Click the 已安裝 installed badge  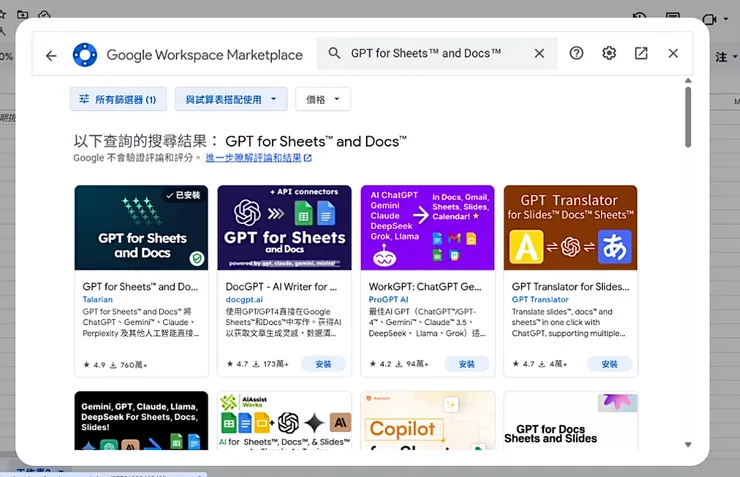click(x=184, y=195)
